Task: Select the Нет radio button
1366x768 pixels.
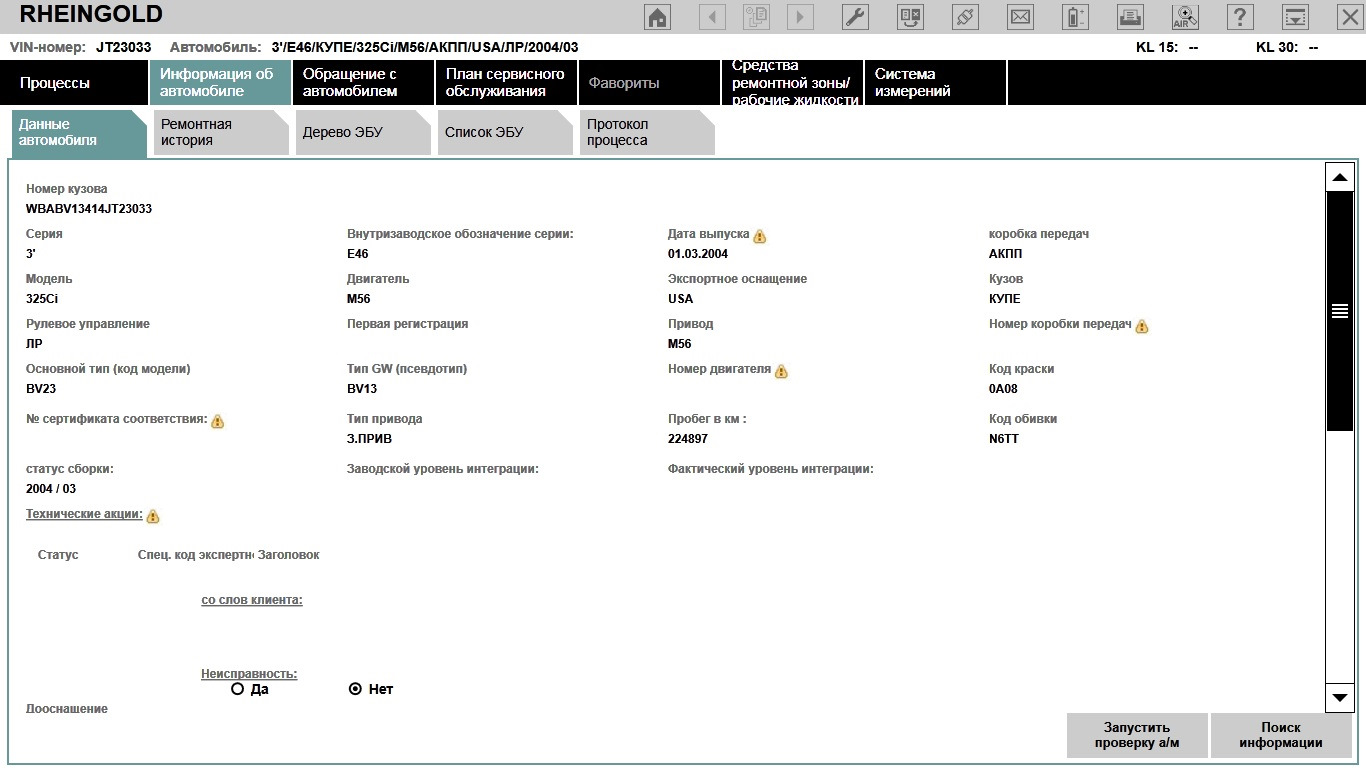Action: coord(355,689)
